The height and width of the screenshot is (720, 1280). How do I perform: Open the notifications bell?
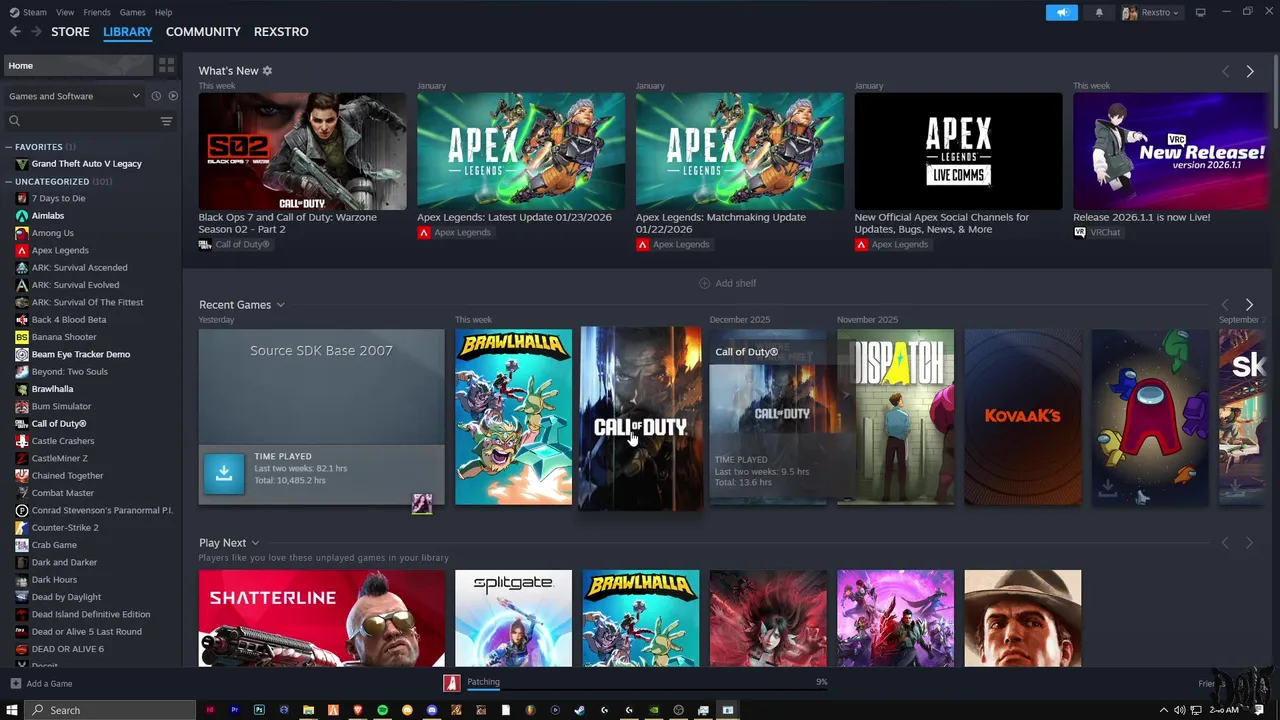1099,12
